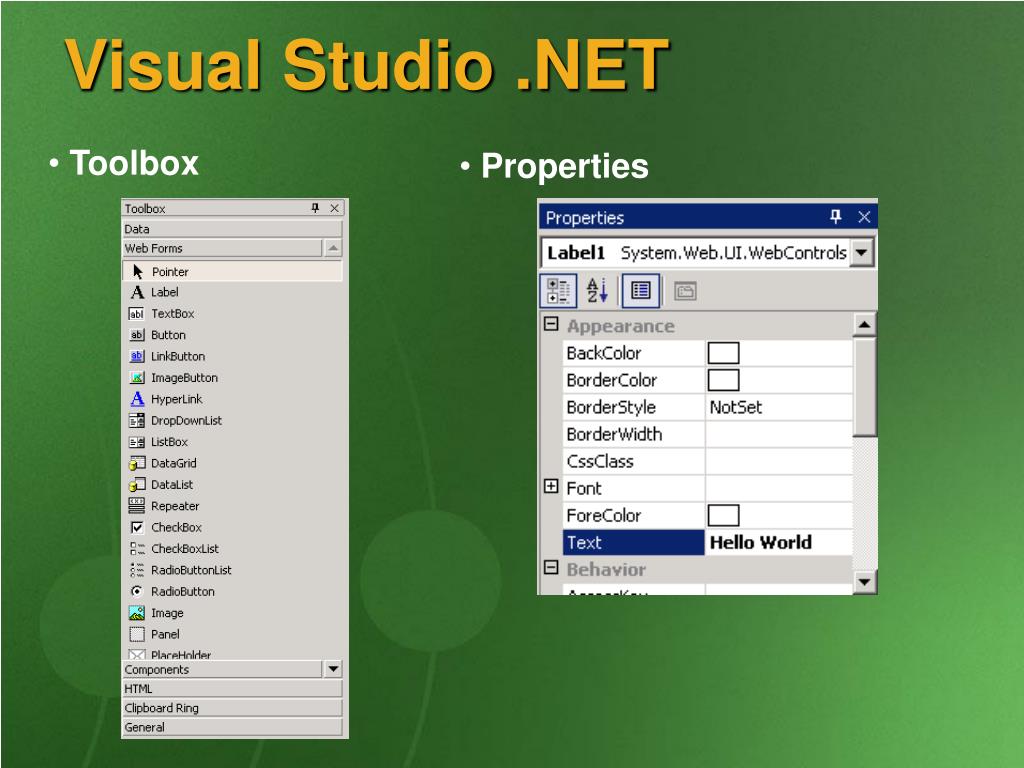Select the CheckBox control icon
The image size is (1024, 768).
136,527
